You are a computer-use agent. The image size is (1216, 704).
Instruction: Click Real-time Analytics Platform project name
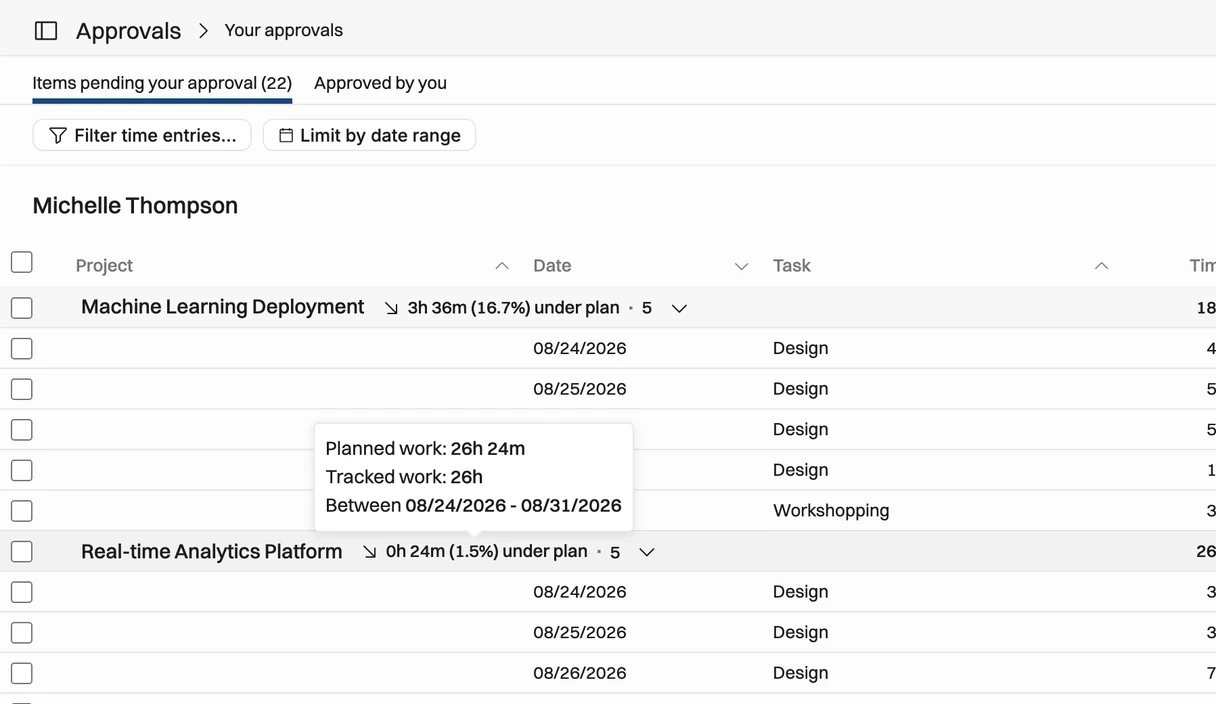tap(211, 551)
